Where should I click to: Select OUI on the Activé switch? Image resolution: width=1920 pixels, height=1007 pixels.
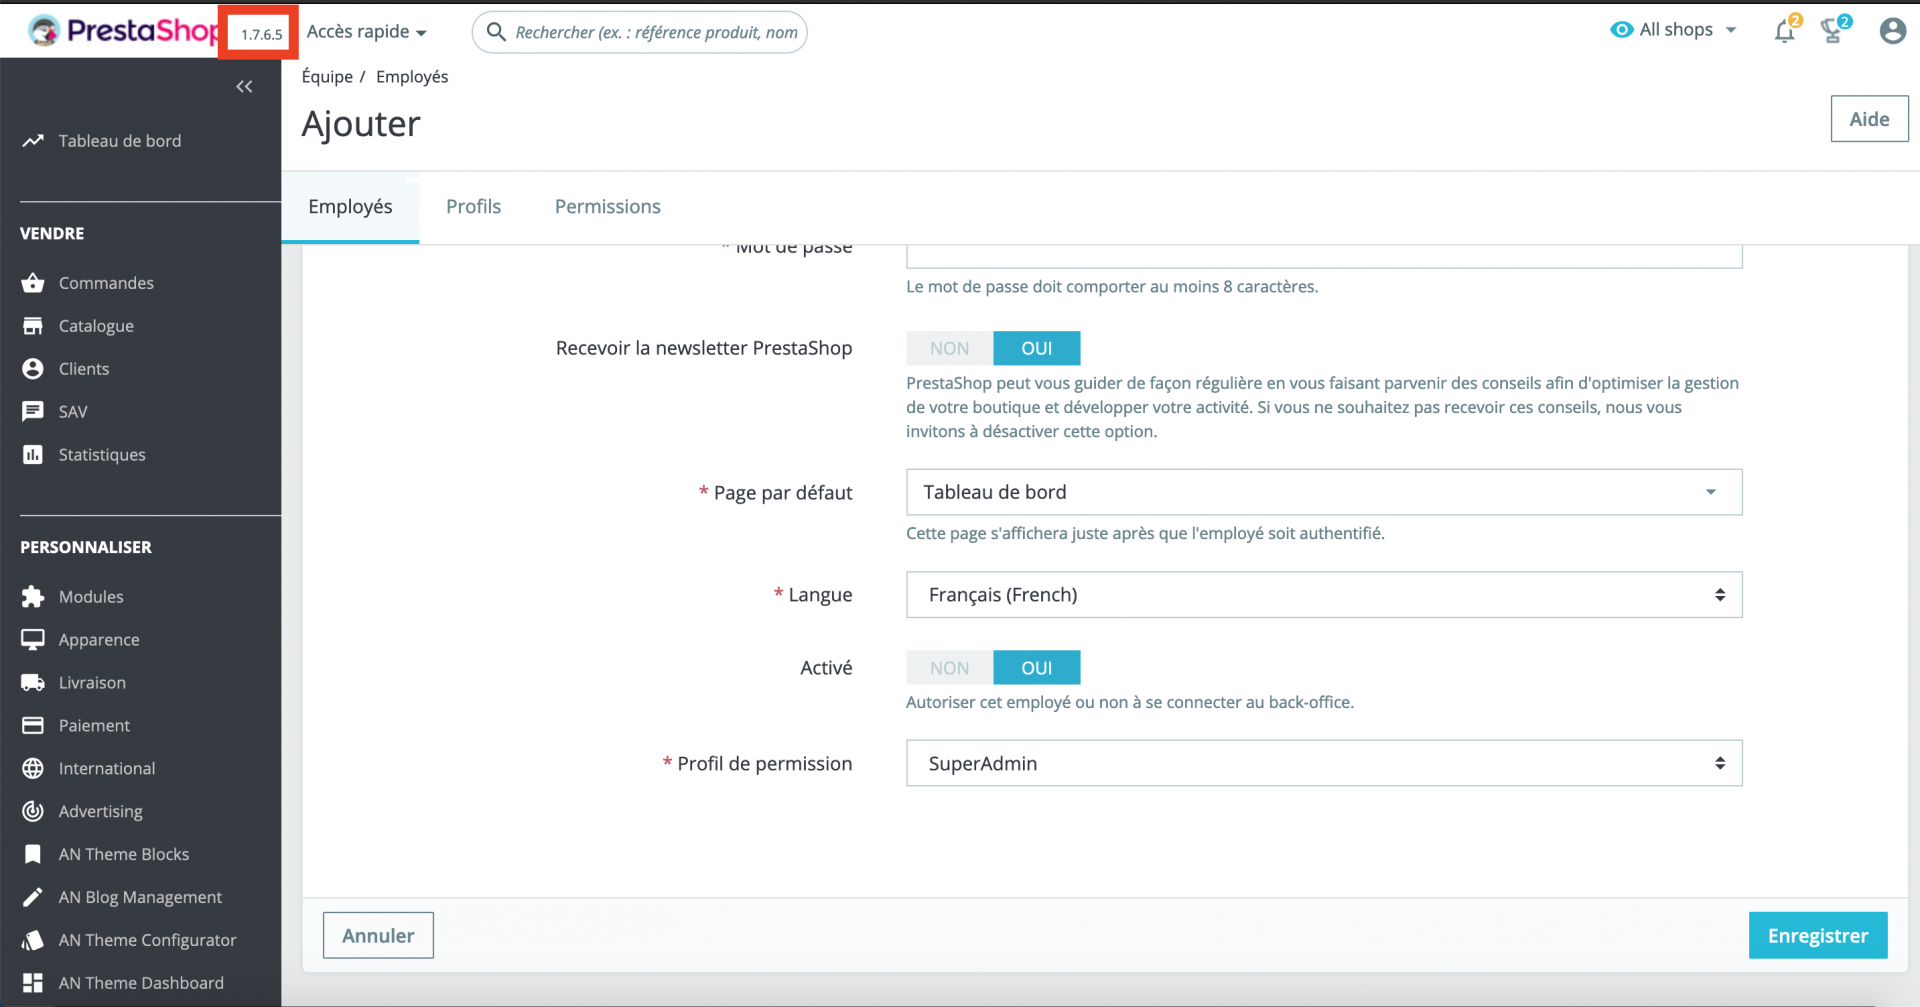pyautogui.click(x=1036, y=668)
